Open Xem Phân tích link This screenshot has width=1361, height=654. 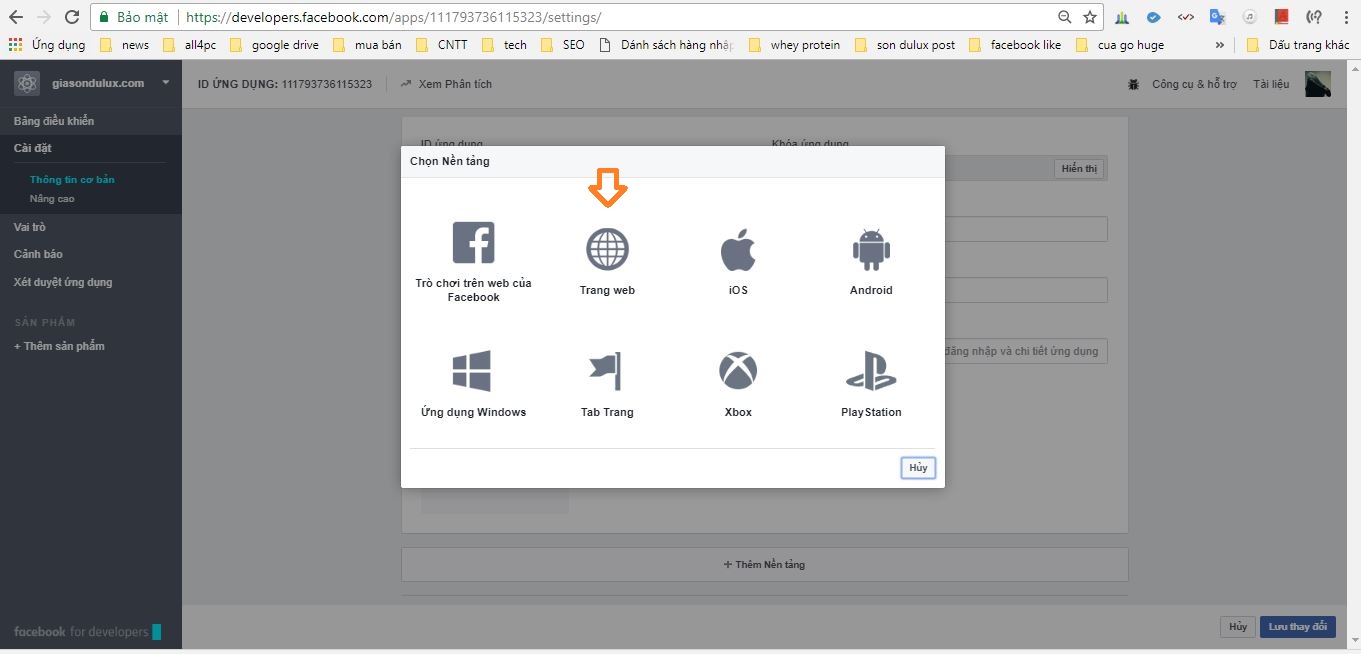pos(446,84)
